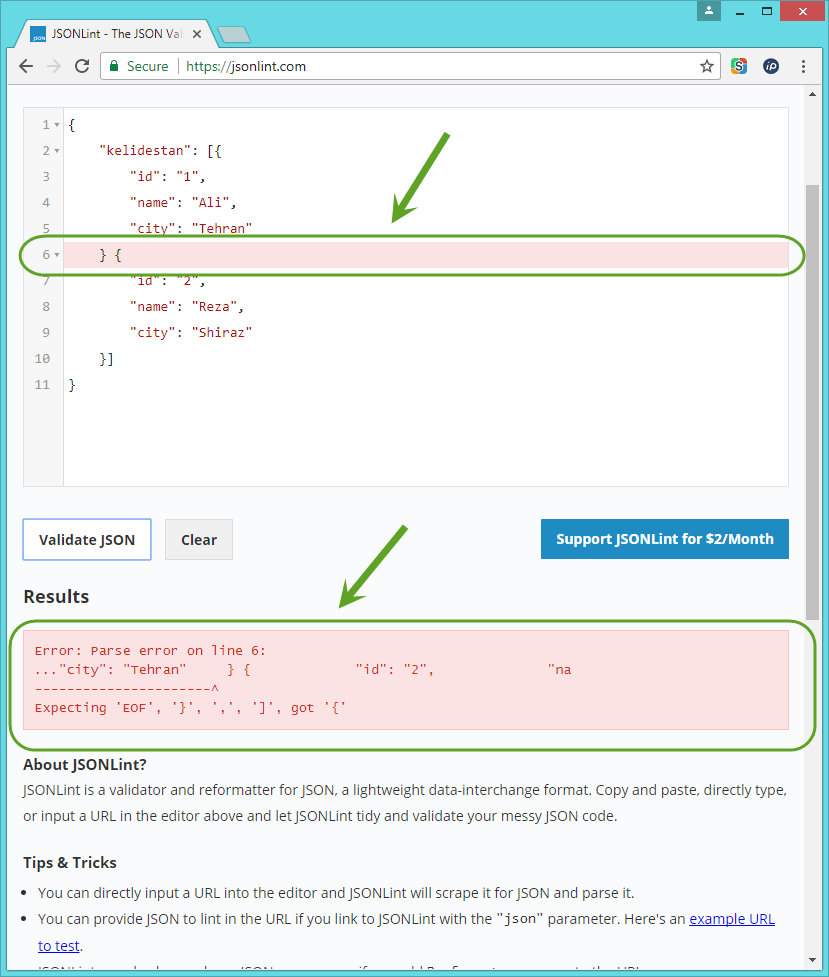This screenshot has width=829, height=977.
Task: Select the JSONLint - The JSON Validator tab
Action: coord(116,34)
